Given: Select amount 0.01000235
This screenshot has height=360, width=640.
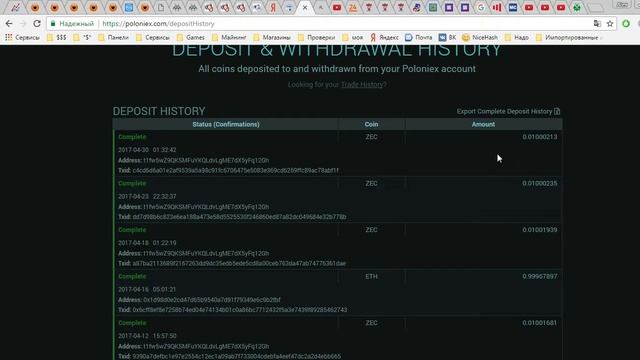Looking at the screenshot, I should coord(540,183).
